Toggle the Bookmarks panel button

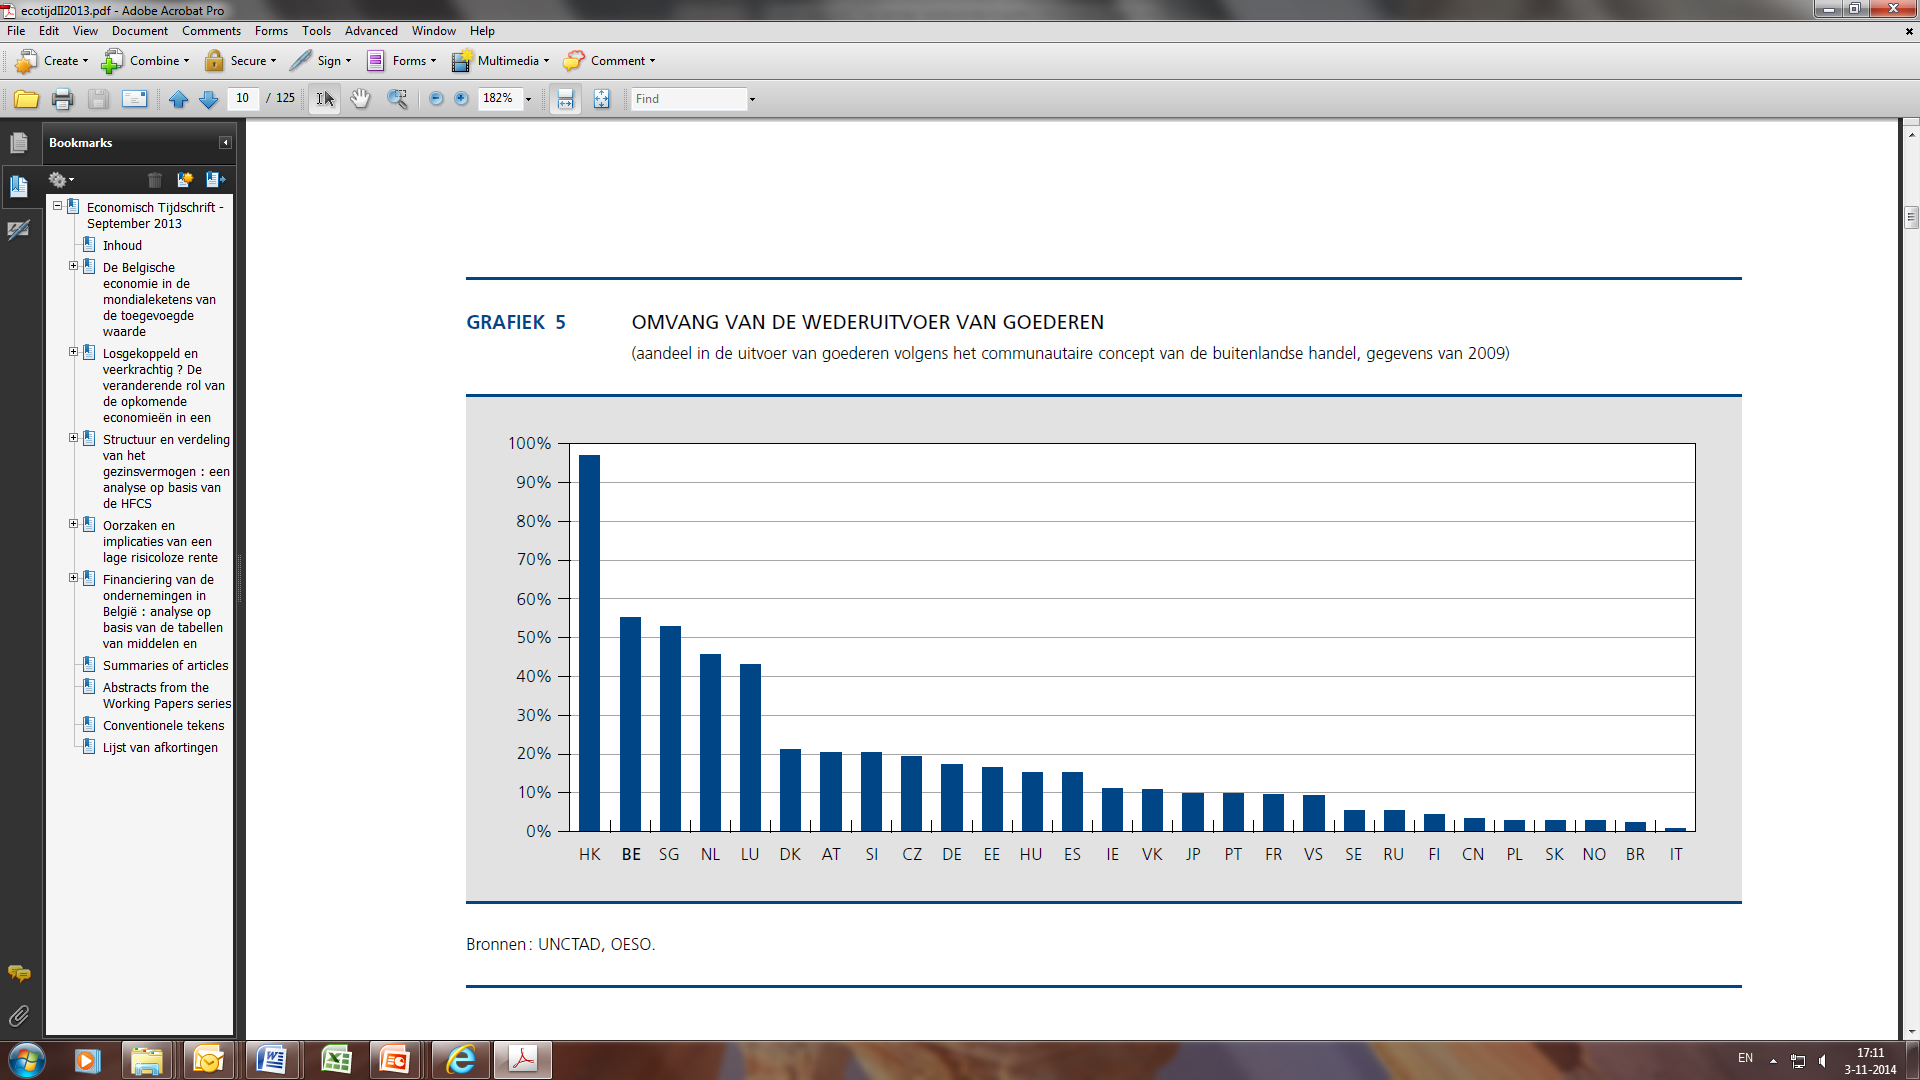coord(18,186)
